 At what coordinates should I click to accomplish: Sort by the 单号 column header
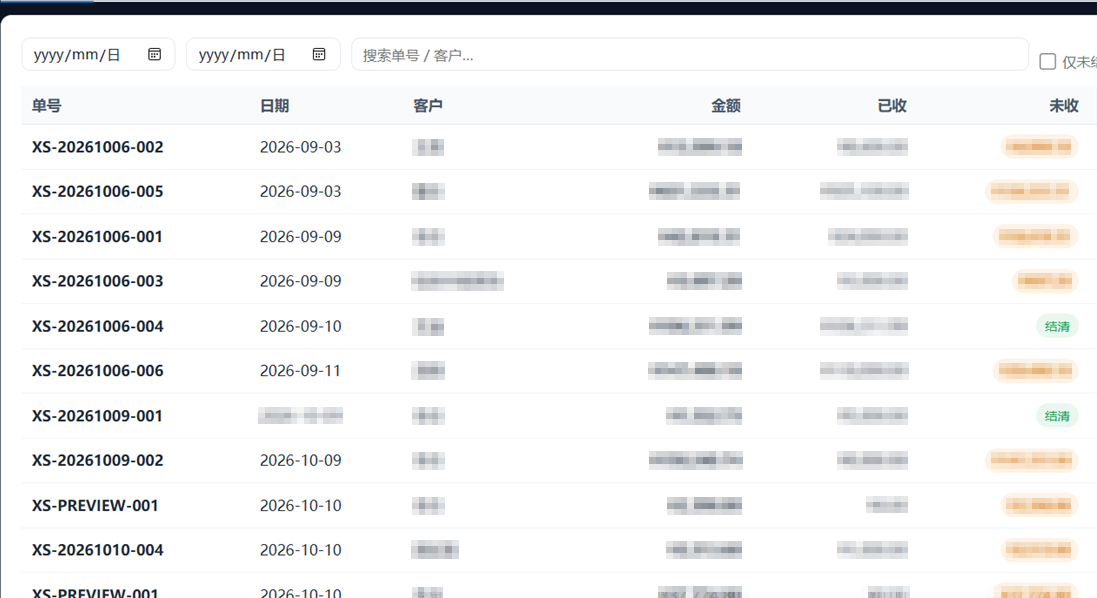point(46,106)
